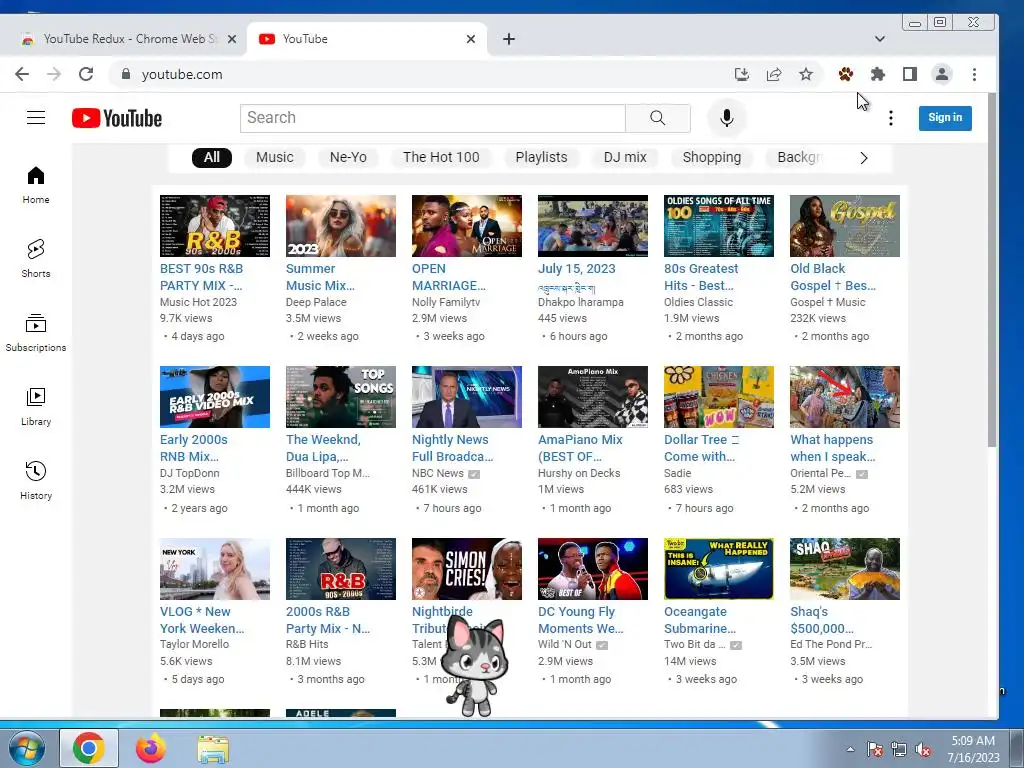Show more category chips with right arrow

pos(863,158)
